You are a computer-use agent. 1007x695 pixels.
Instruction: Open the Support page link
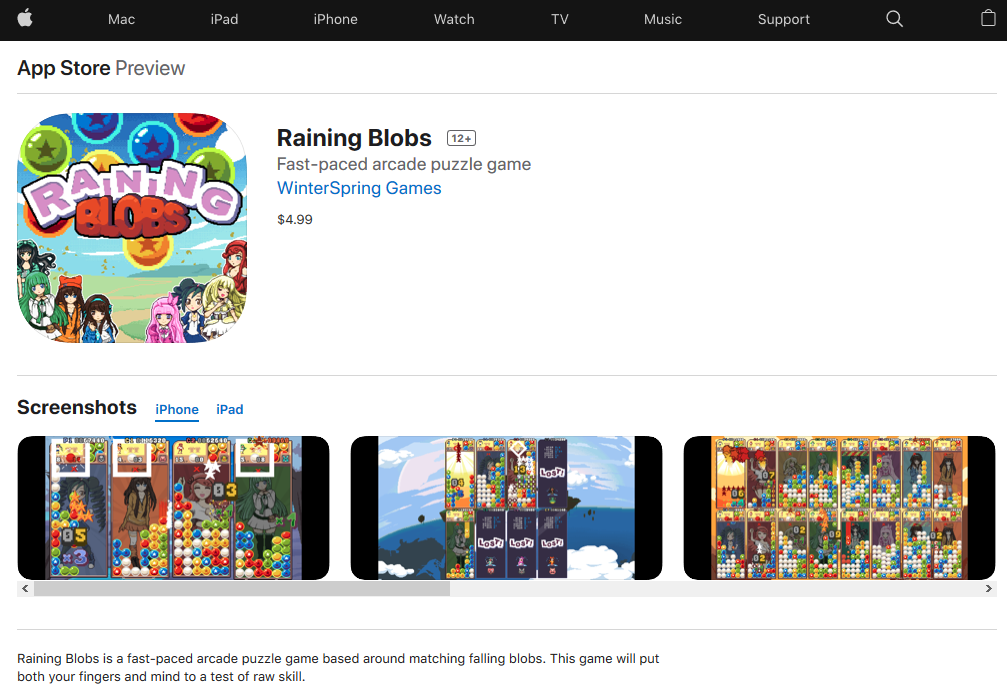784,19
